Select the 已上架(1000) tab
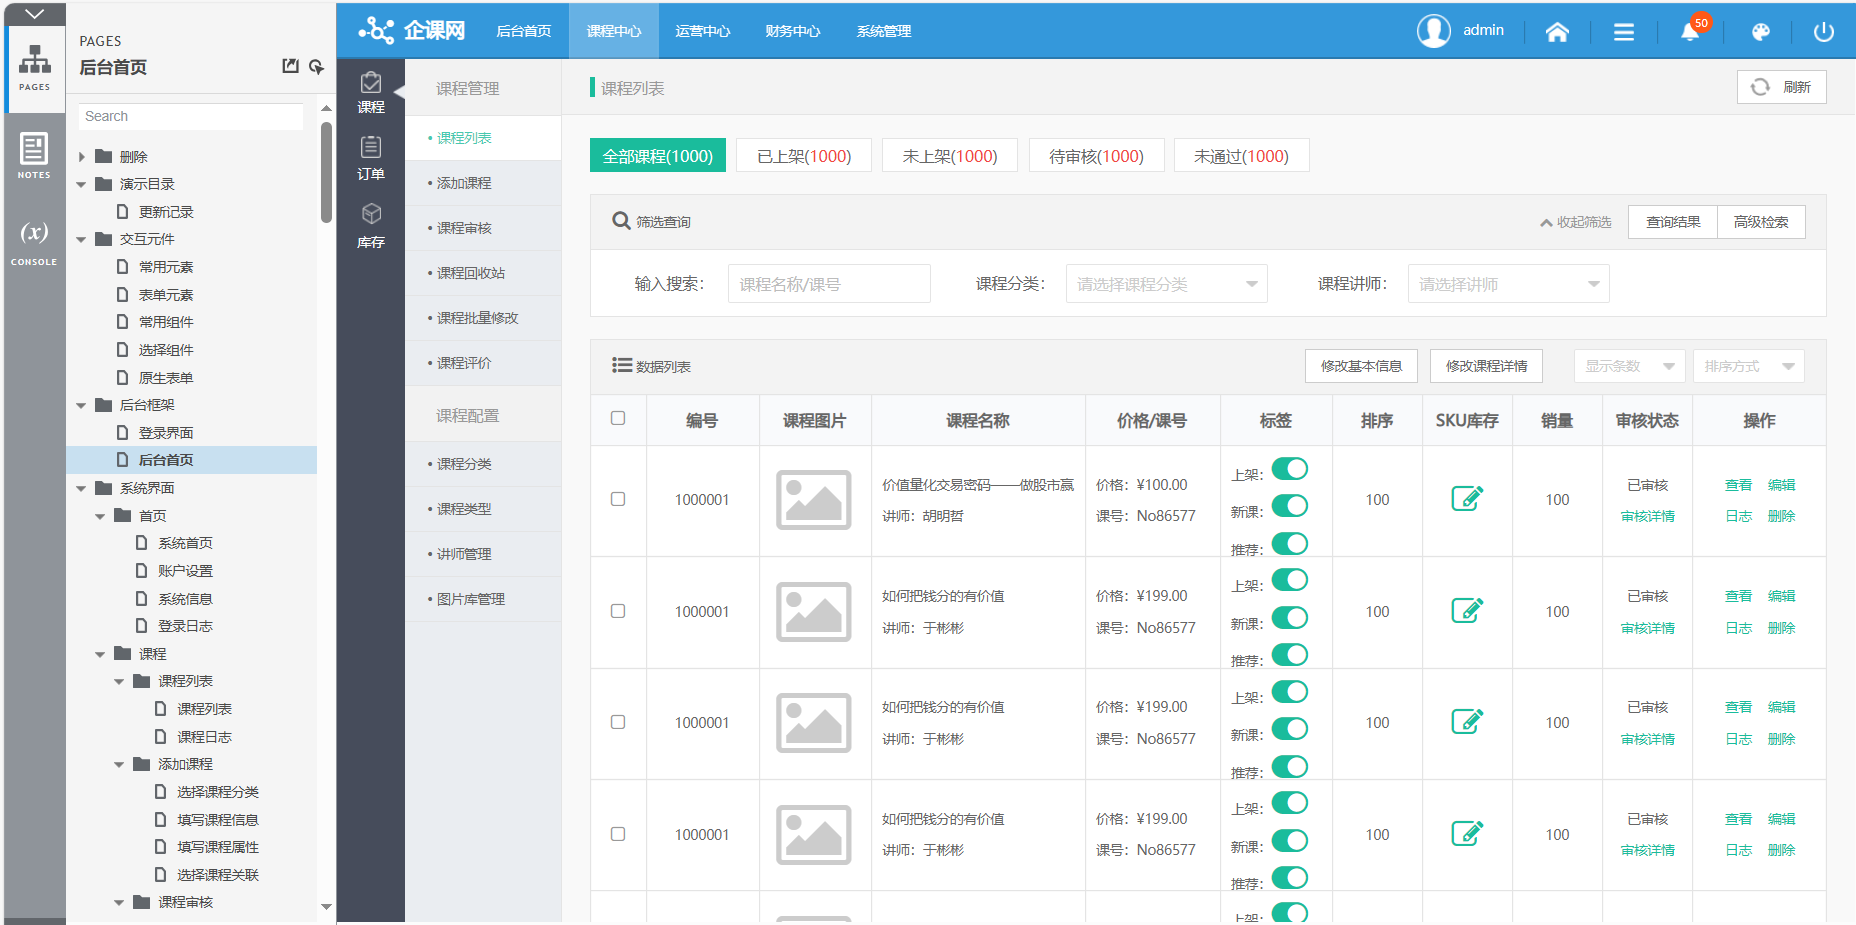This screenshot has width=1856, height=925. point(804,156)
